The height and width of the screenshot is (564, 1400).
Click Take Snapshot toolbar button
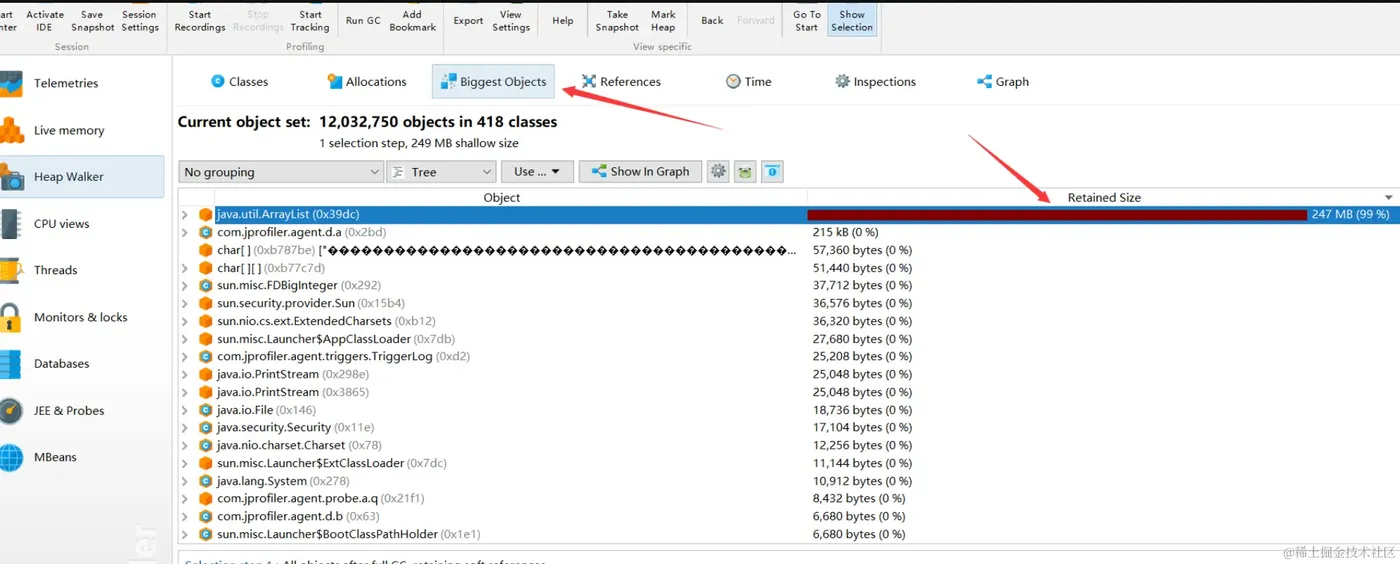[x=617, y=21]
